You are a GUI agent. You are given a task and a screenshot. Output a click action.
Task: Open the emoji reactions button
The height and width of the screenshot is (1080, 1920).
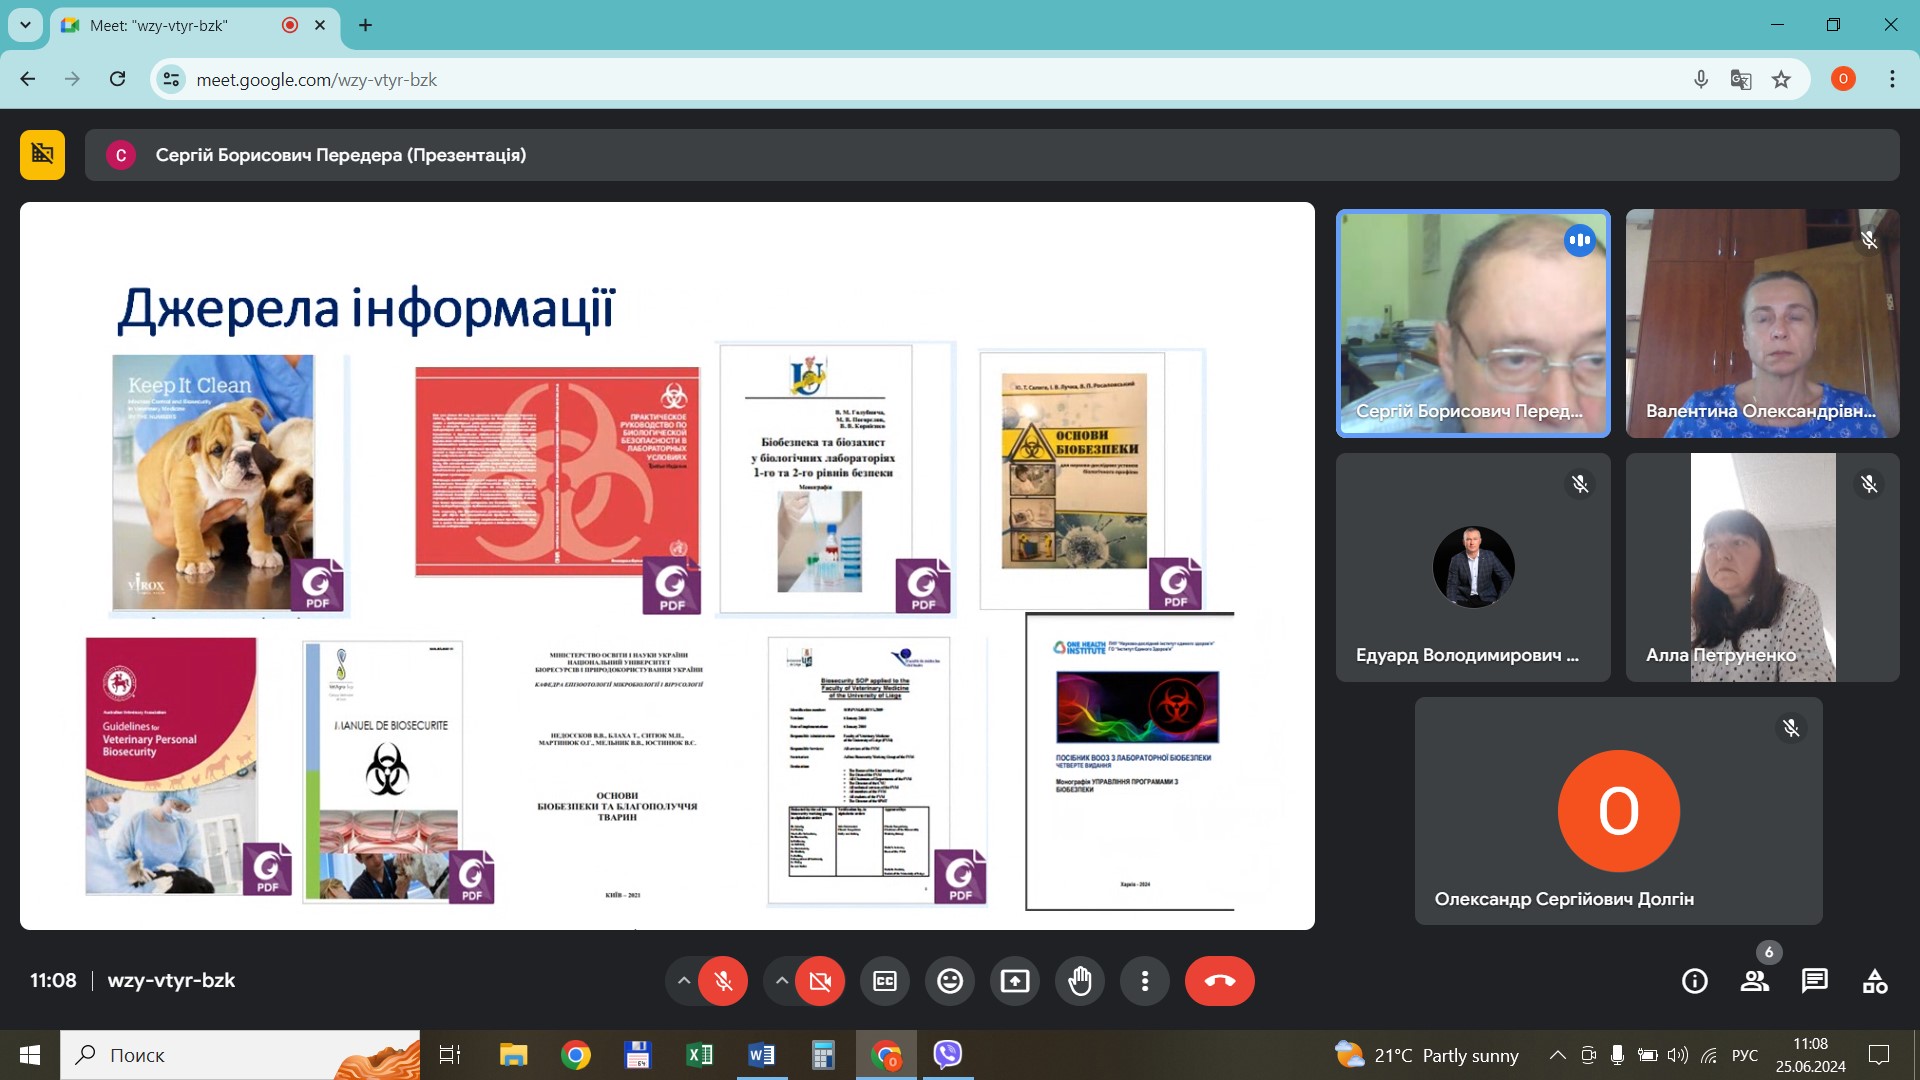(x=950, y=981)
